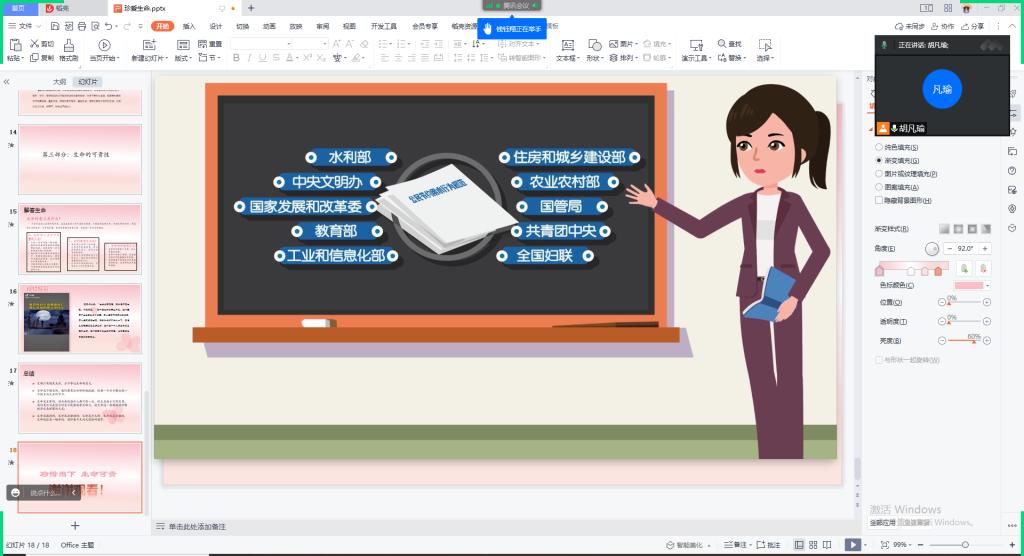The image size is (1024, 556).
Task: Enable Hide Background Graphics (隐藏背景图形) checkbox
Action: pos(879,199)
